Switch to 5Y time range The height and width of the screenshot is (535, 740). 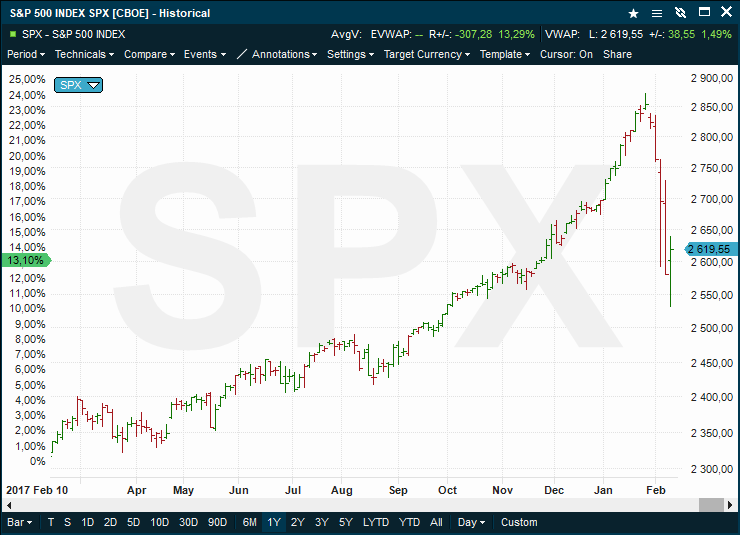point(345,522)
